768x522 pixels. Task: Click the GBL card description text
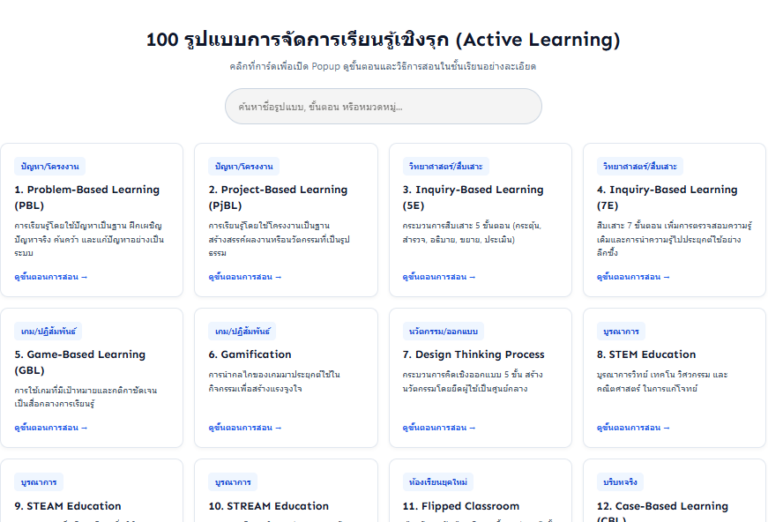point(86,397)
